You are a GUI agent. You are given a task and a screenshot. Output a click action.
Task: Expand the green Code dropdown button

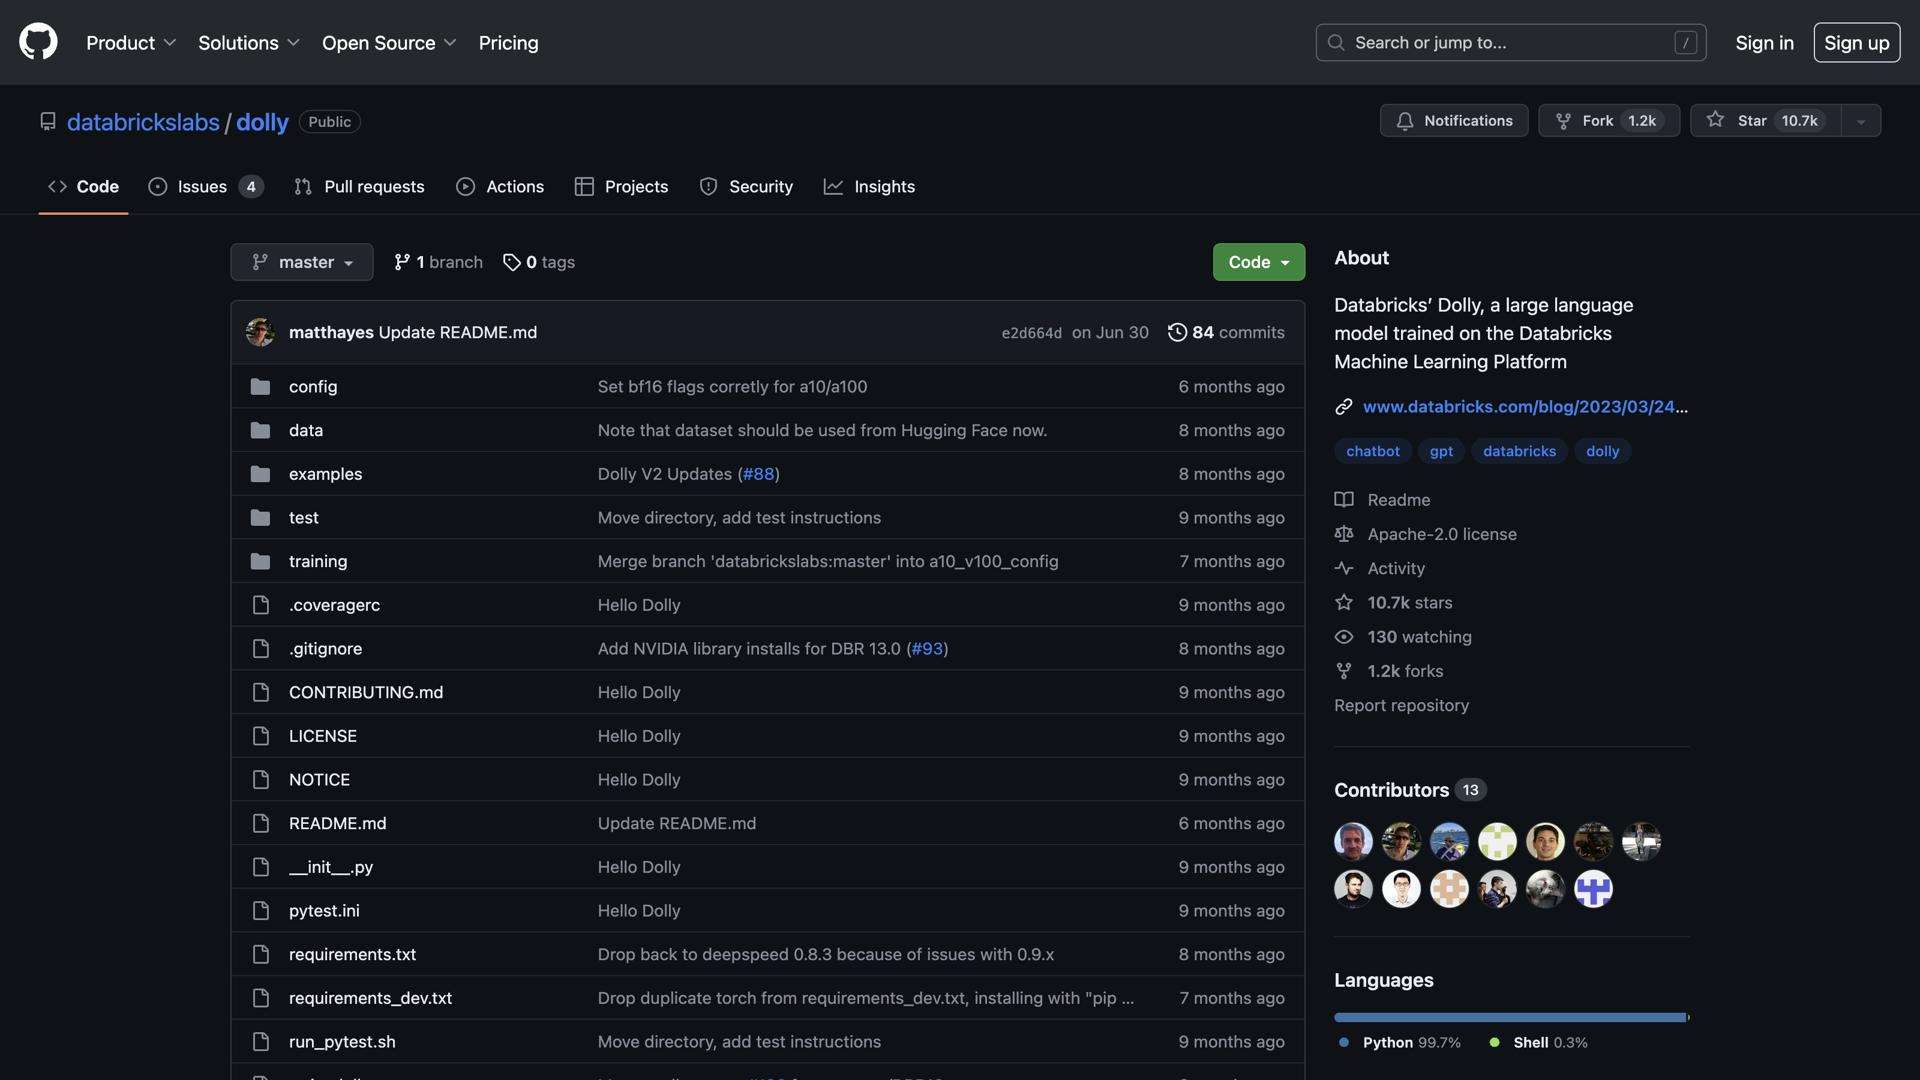coord(1258,262)
